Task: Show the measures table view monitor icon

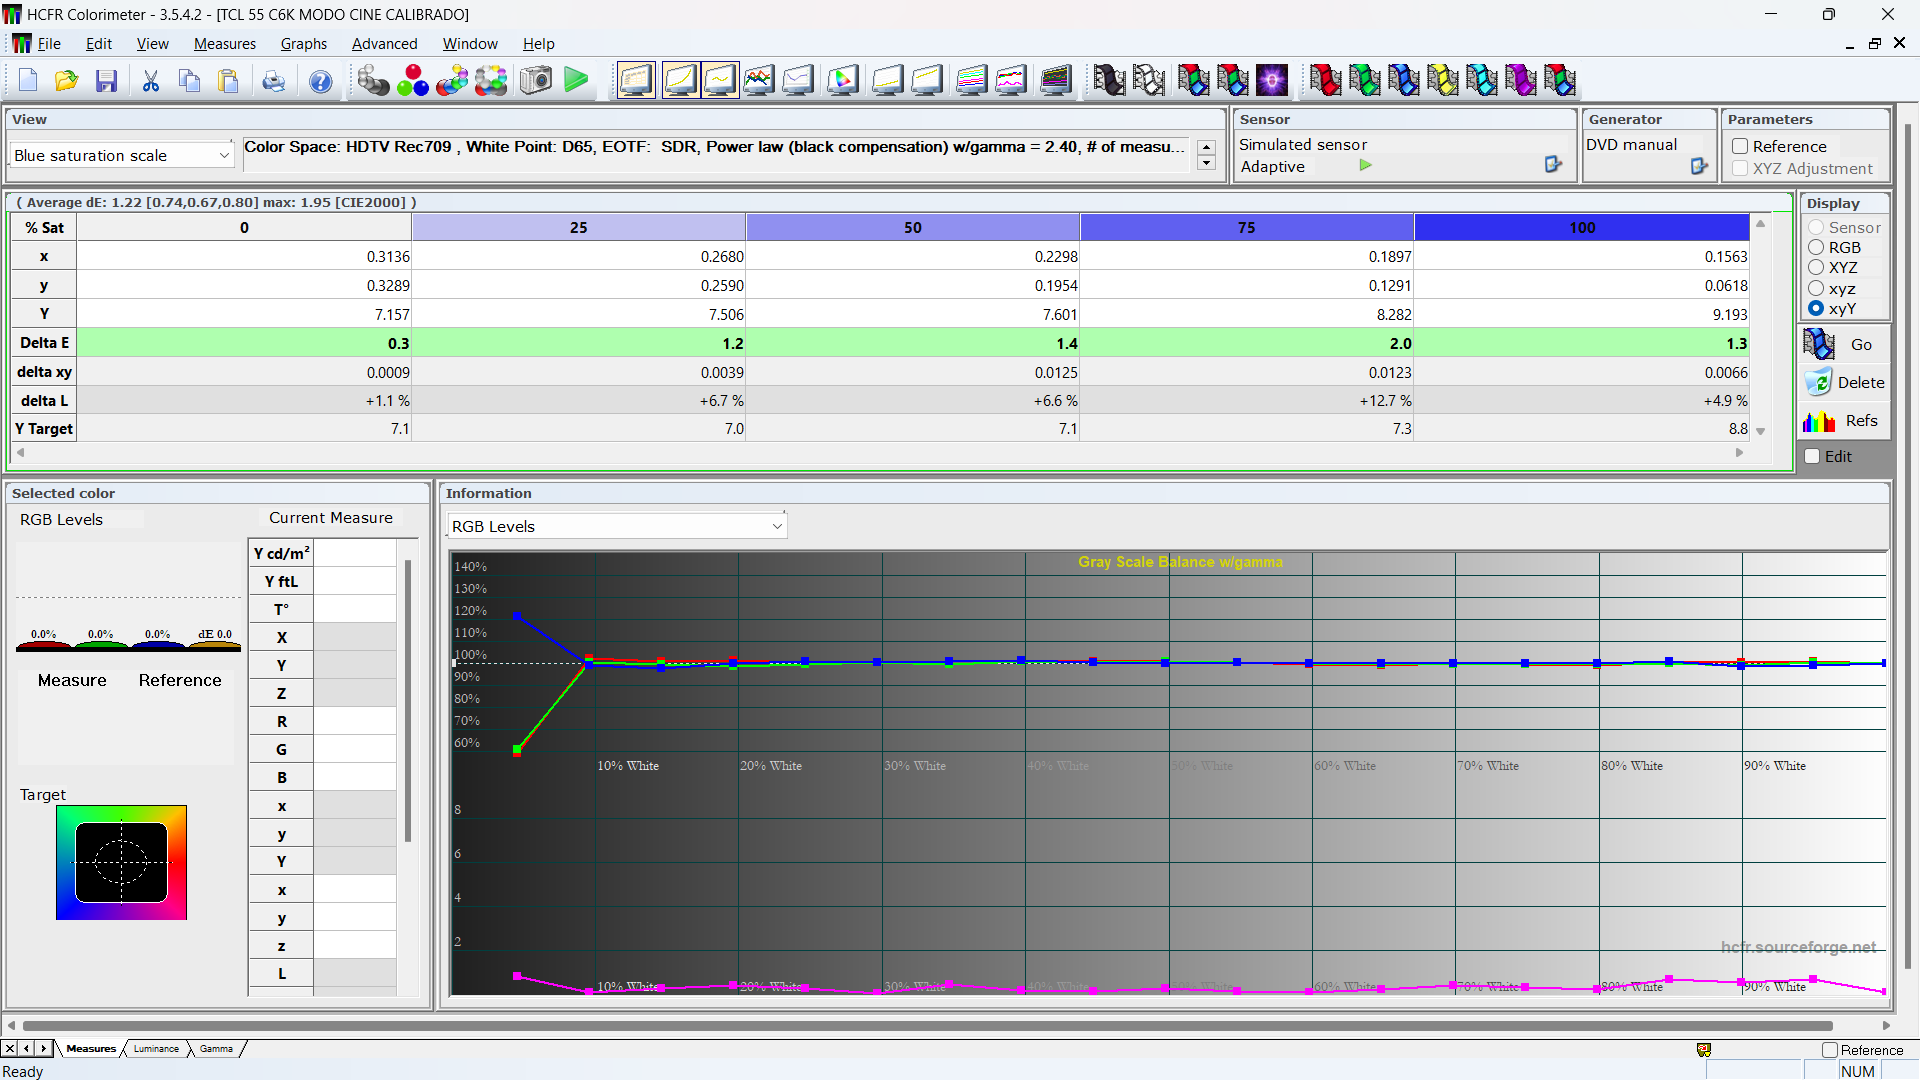Action: (x=636, y=80)
